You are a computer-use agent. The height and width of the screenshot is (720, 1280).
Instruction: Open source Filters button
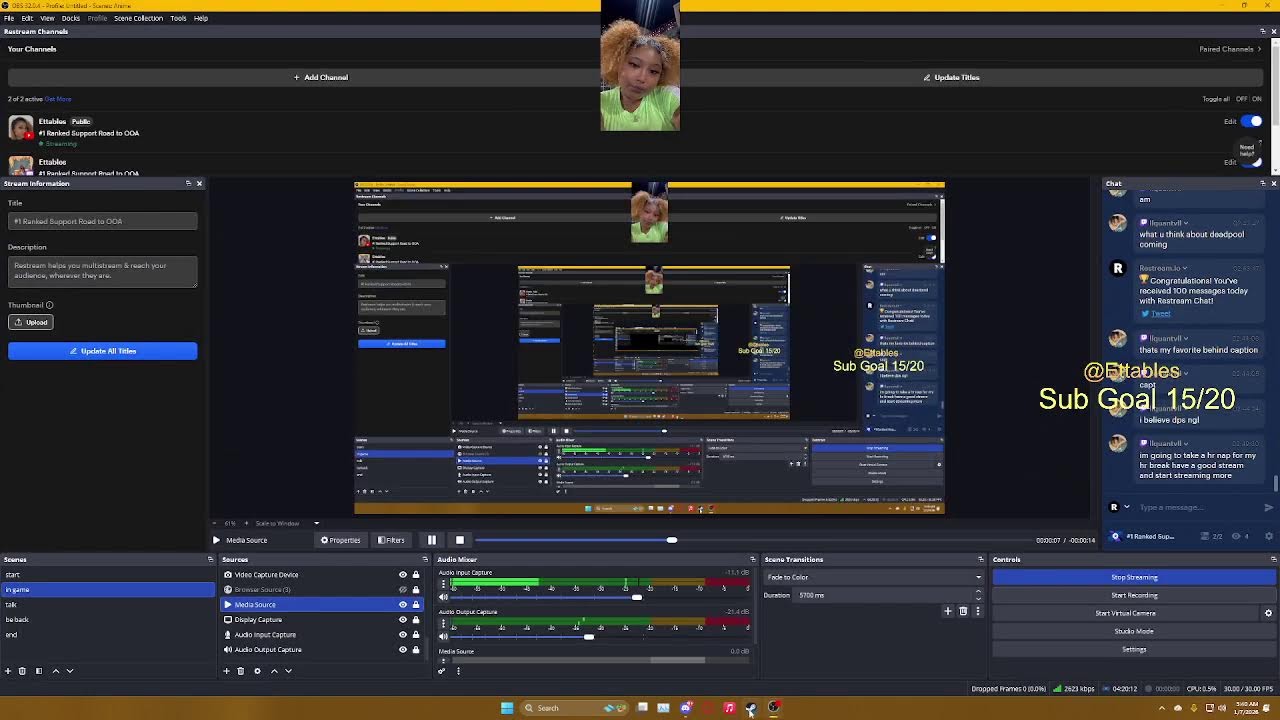(391, 540)
